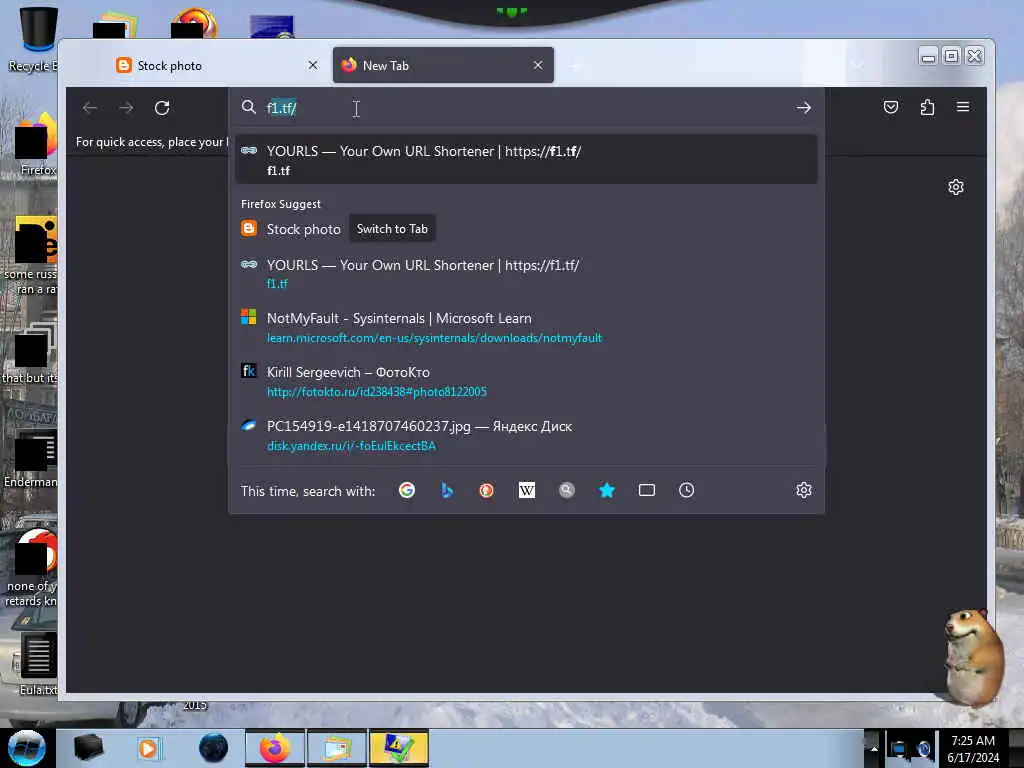Close the New Tab tab

point(538,65)
